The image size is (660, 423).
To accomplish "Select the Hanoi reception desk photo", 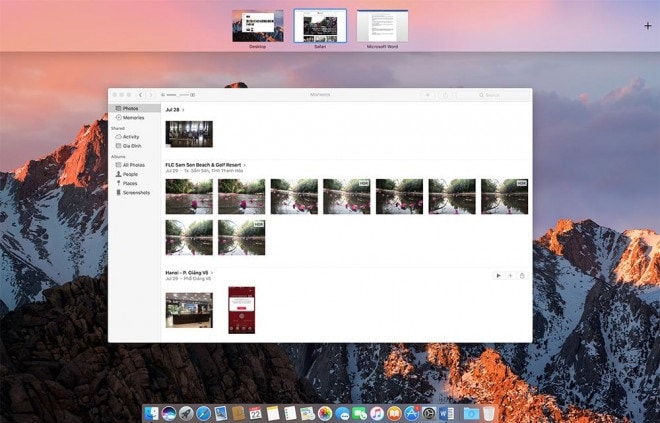I will [x=189, y=310].
